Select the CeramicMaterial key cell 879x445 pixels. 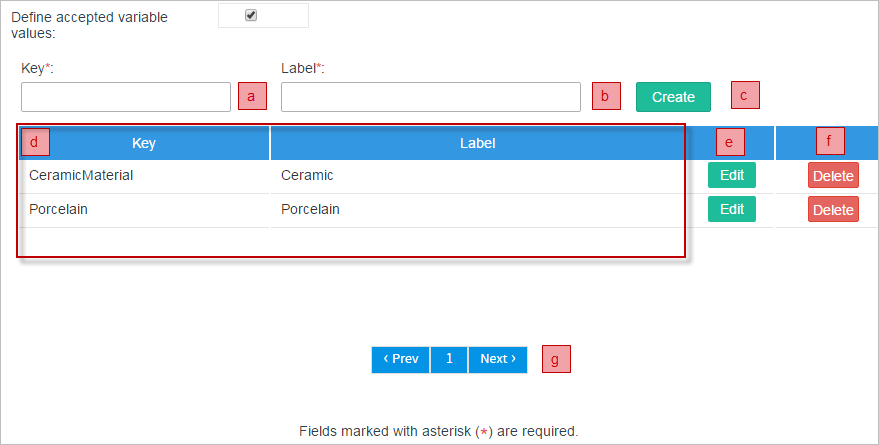coord(81,175)
